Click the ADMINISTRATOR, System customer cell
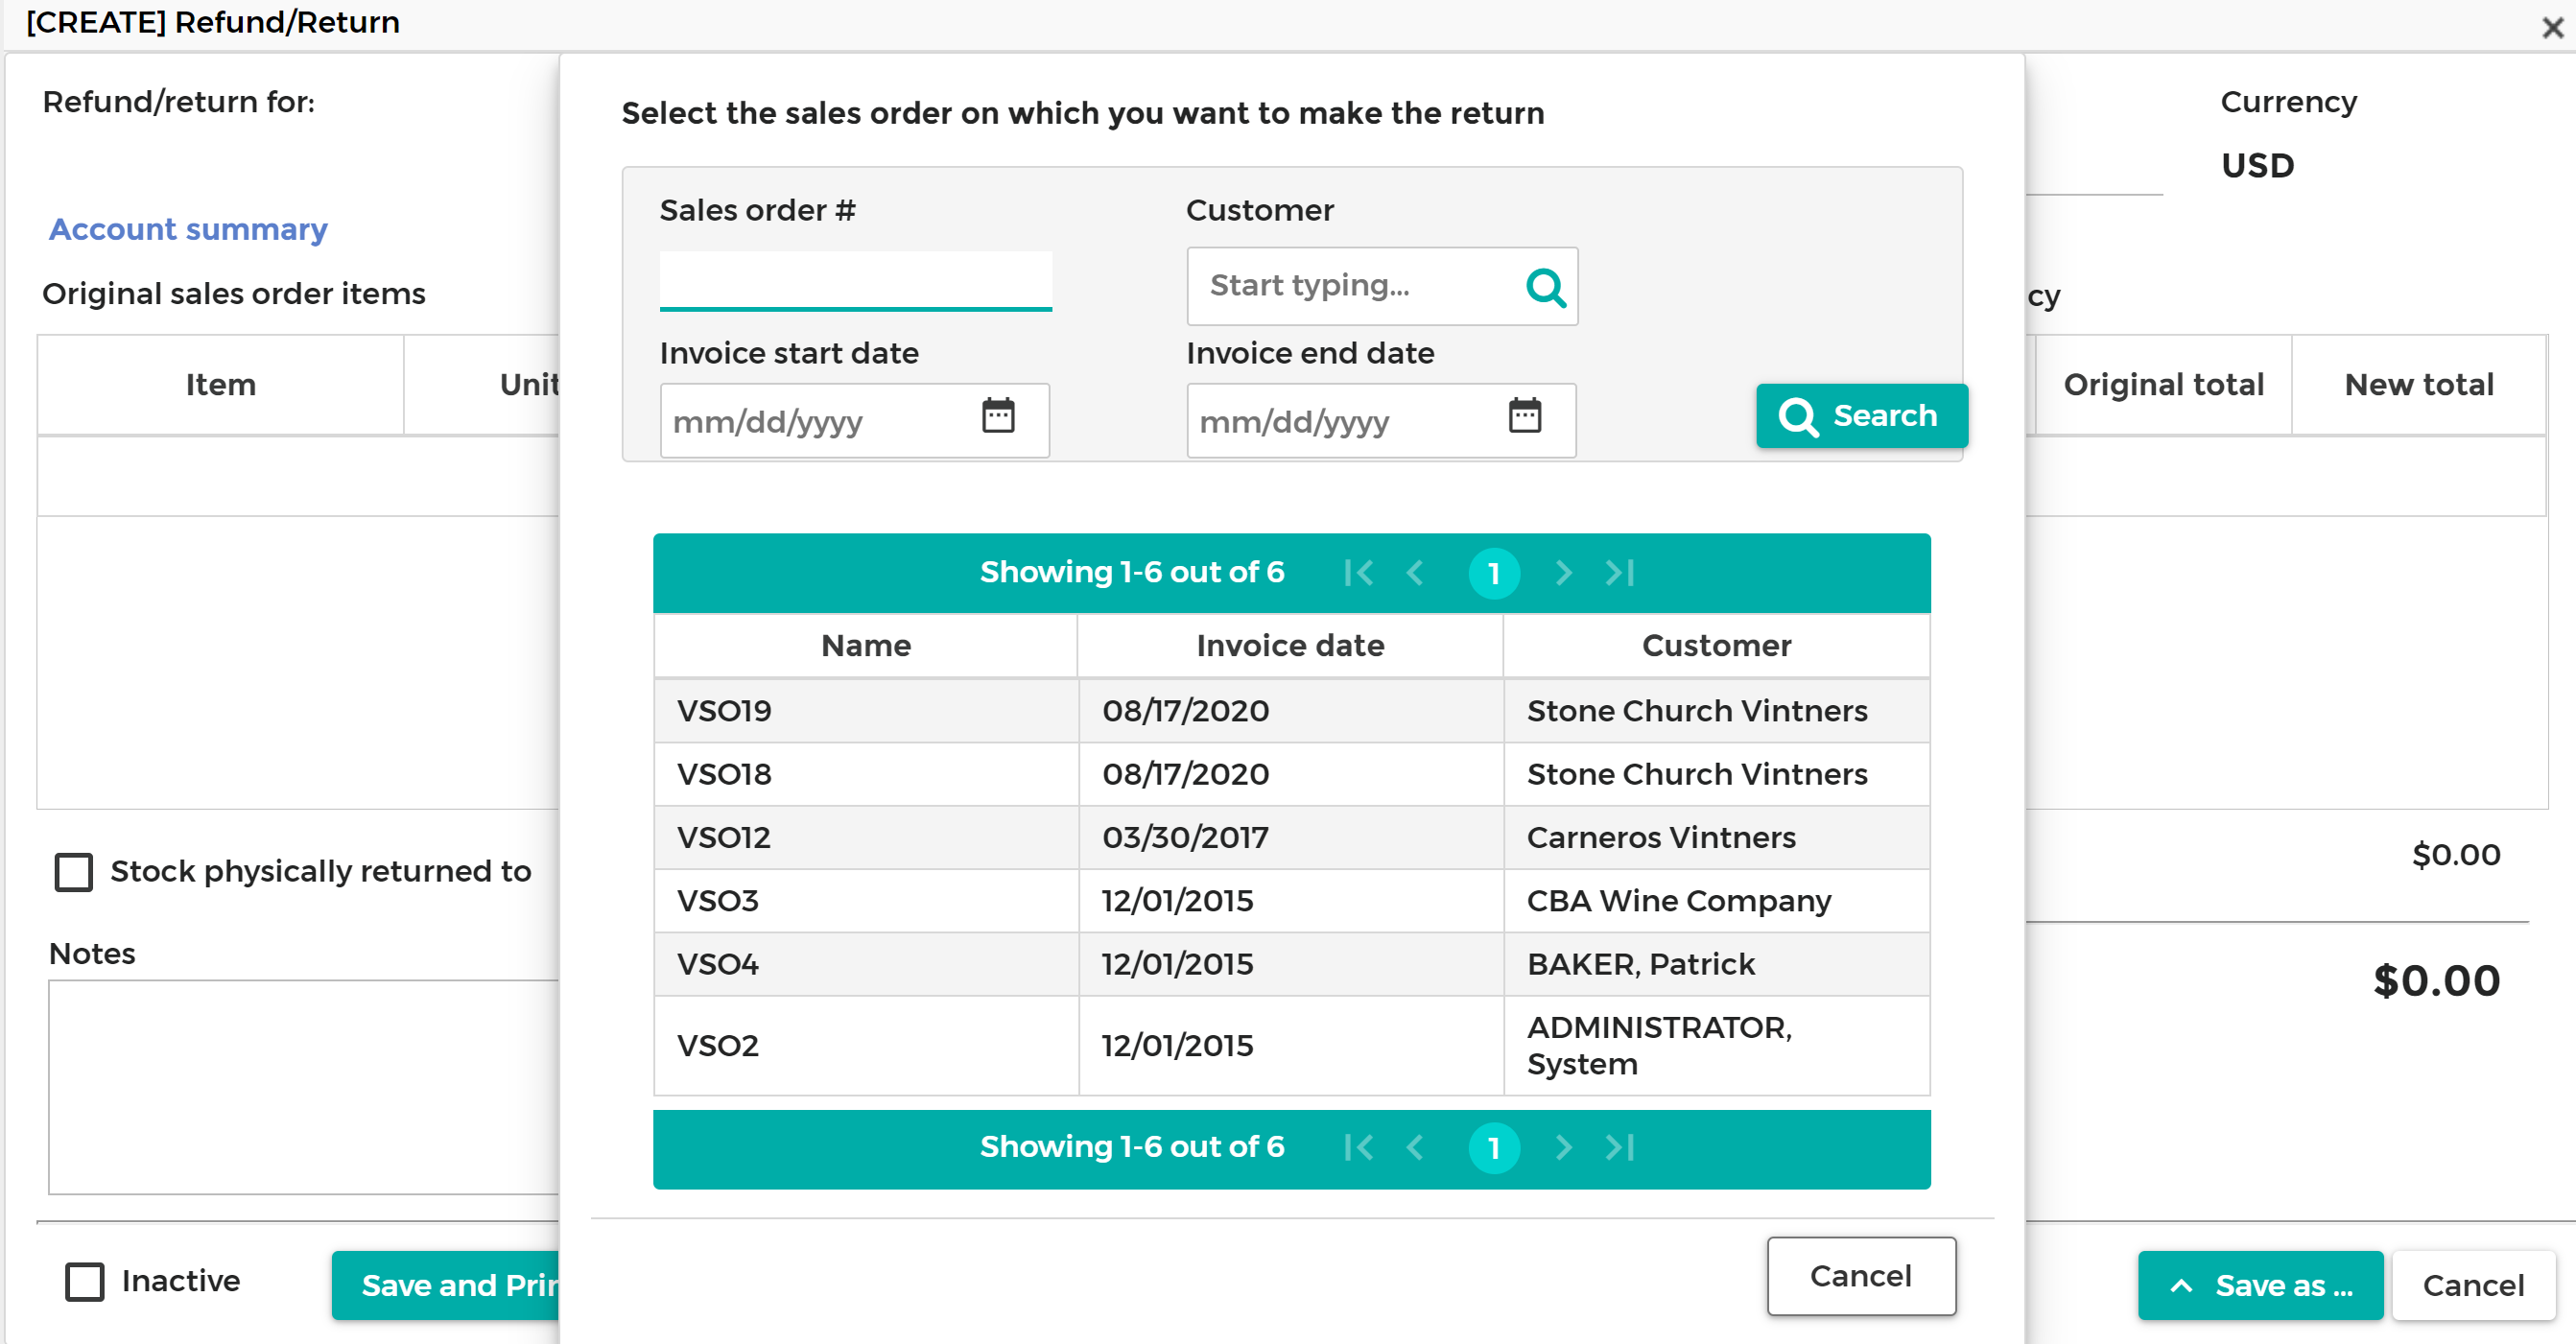 1717,1046
